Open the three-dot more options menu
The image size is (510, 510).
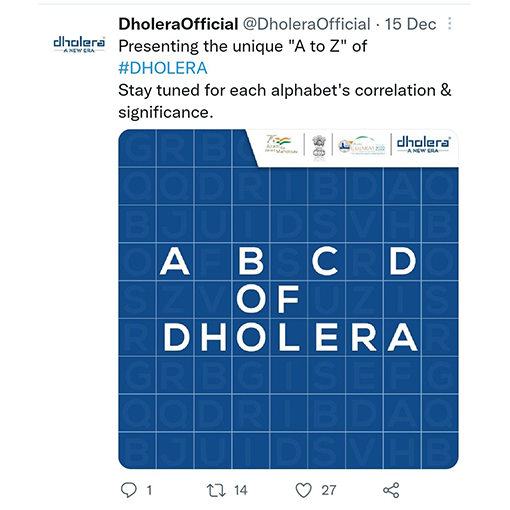point(449,24)
